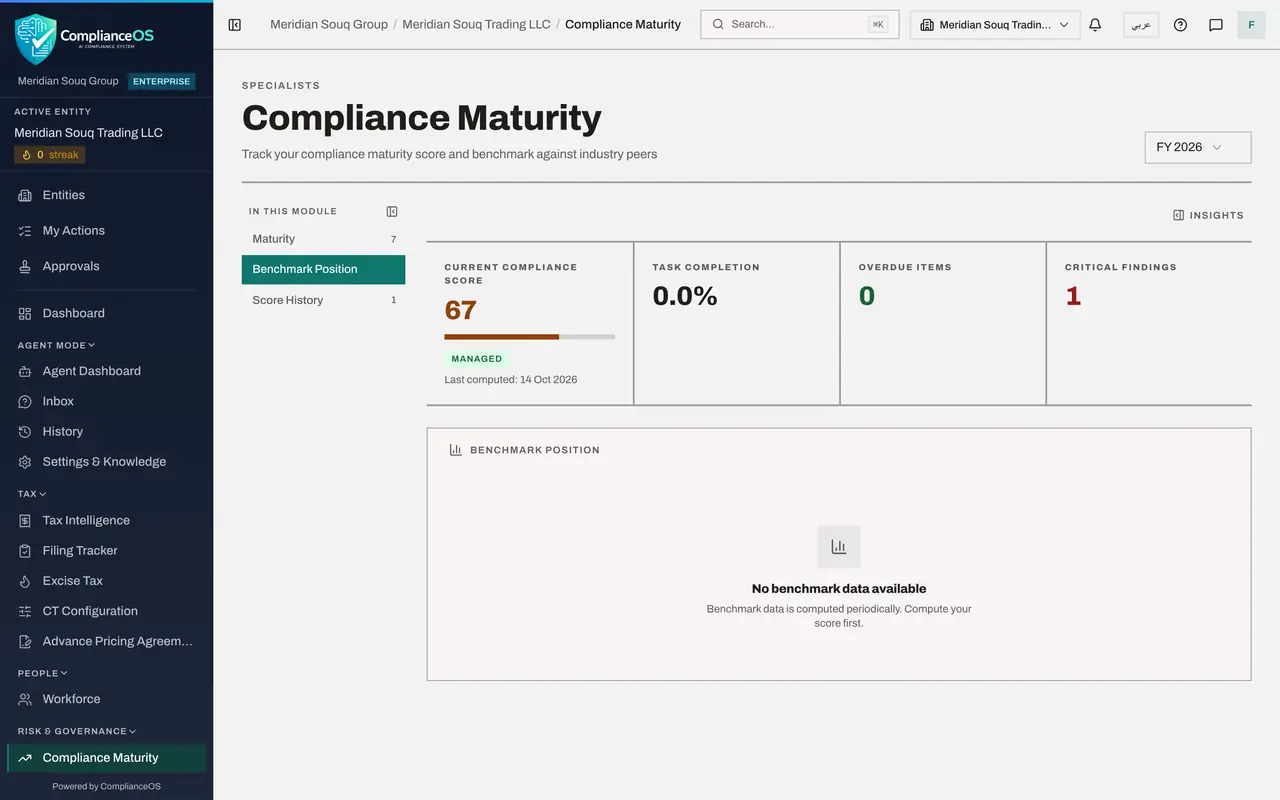Viewport: 1280px width, 800px height.
Task: Click the Agent Dashboard robot icon
Action: pyautogui.click(x=25, y=372)
